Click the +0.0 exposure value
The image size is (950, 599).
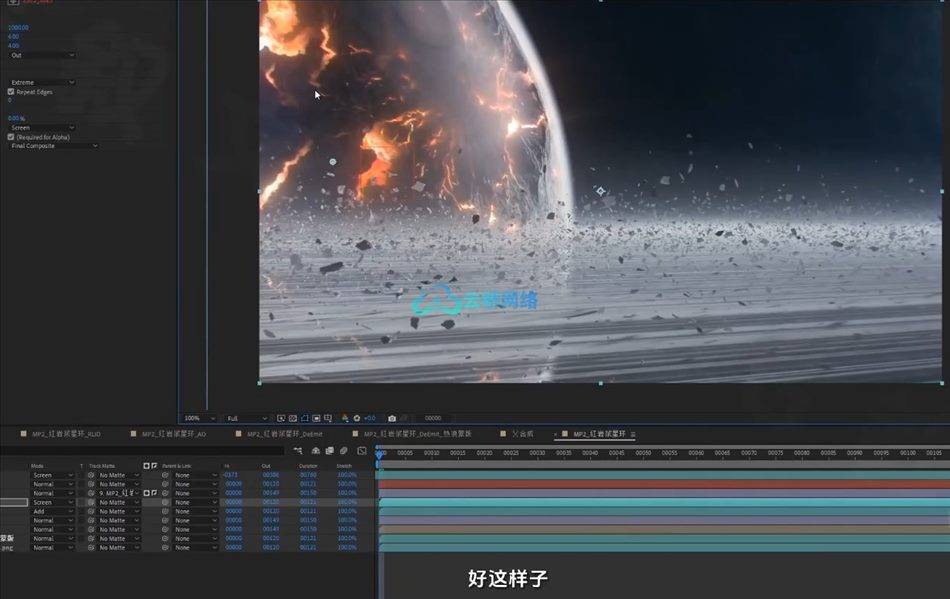point(370,419)
